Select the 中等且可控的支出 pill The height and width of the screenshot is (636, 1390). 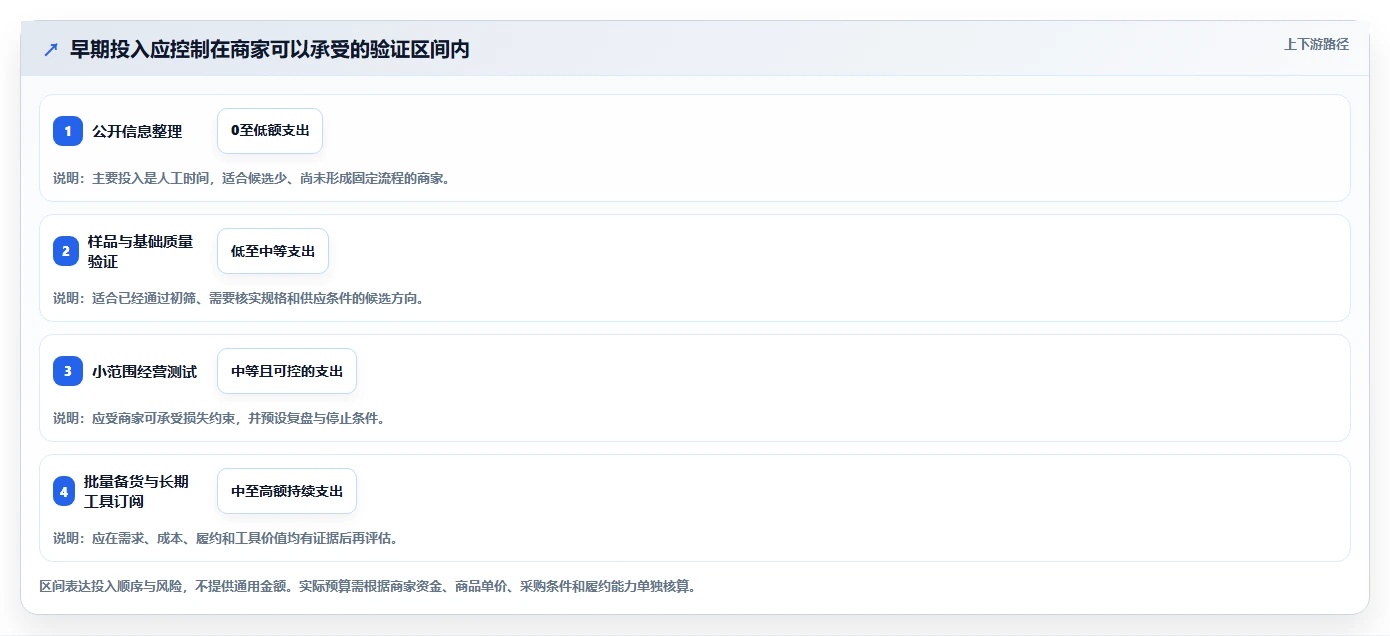287,371
